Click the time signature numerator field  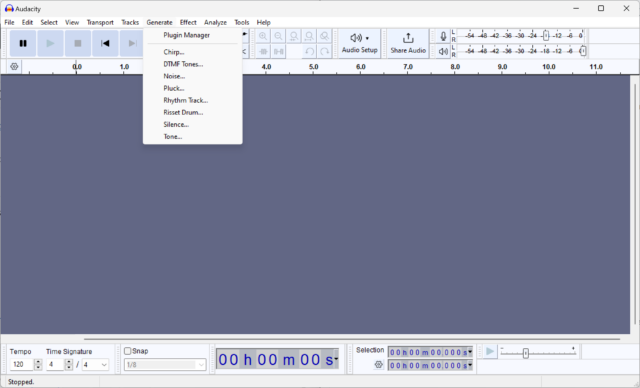coord(55,364)
